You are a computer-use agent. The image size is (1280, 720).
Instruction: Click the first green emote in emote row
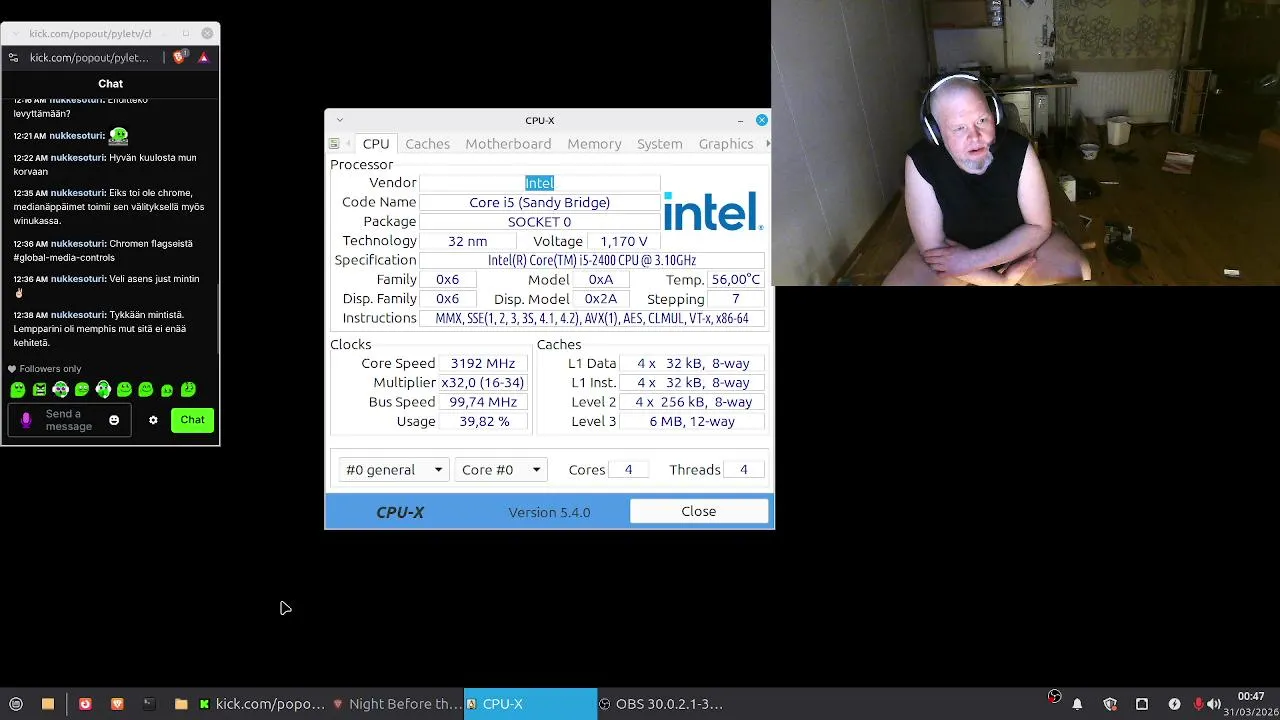(x=18, y=390)
